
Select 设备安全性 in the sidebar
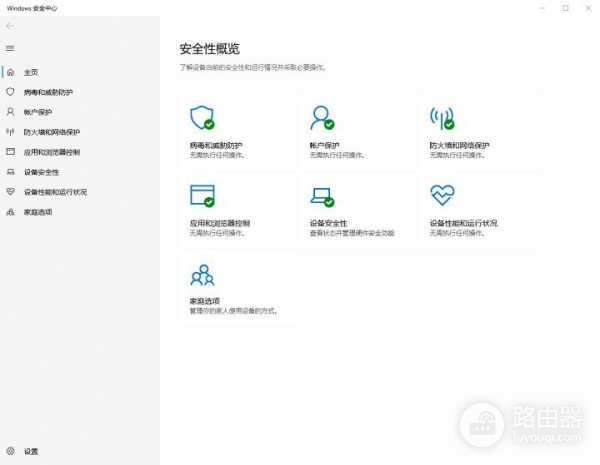(x=41, y=172)
